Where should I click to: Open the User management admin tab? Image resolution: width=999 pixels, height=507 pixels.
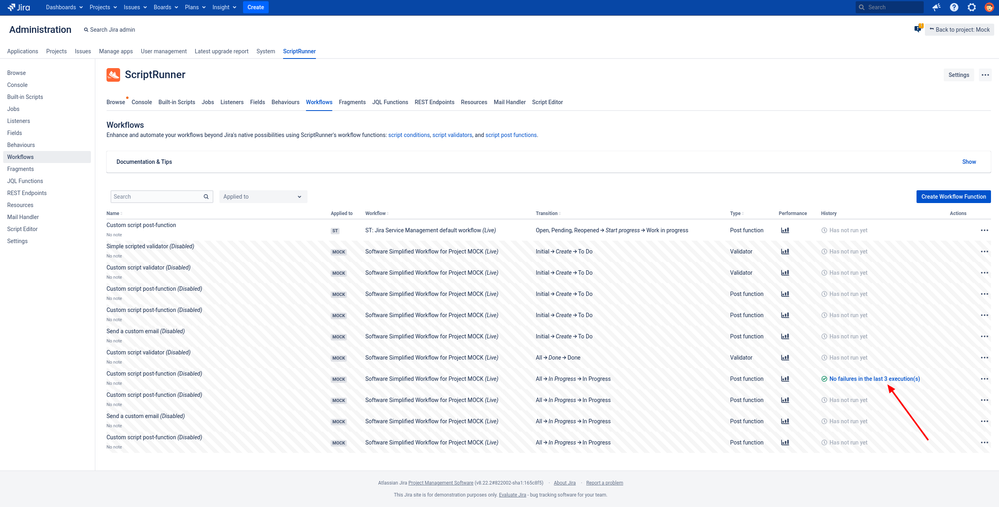click(x=164, y=51)
